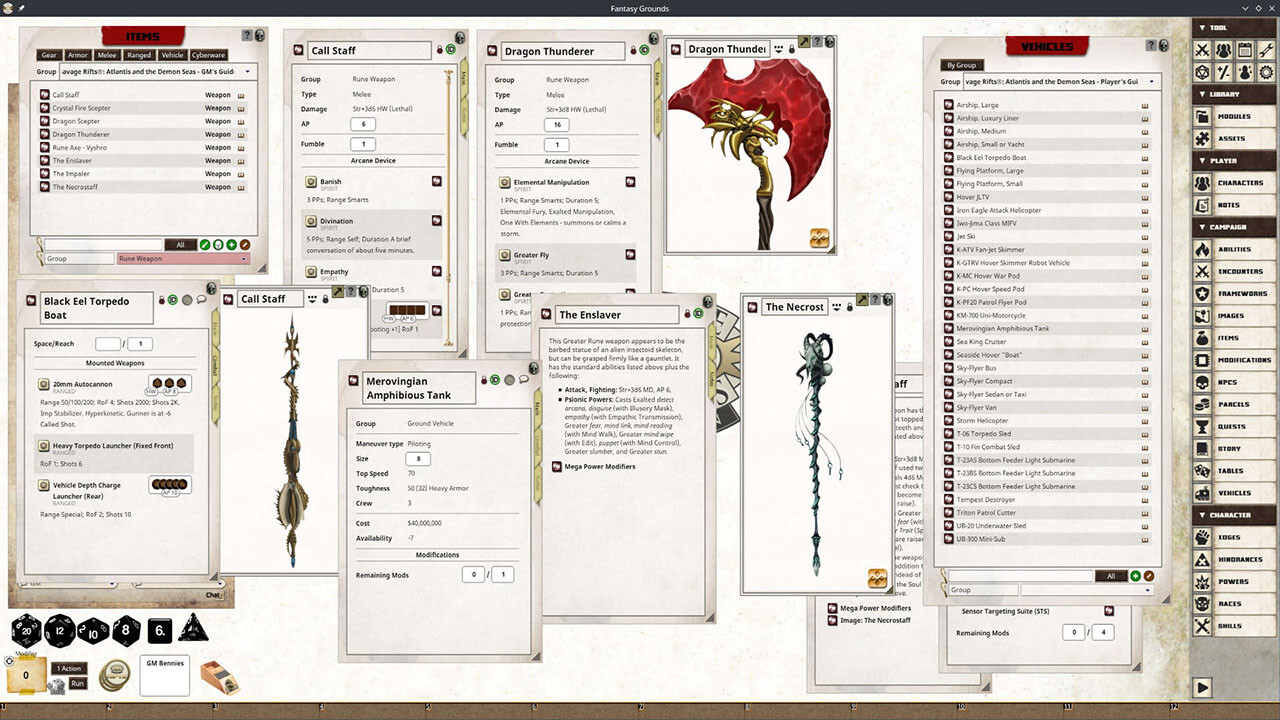The image size is (1280, 720).
Task: Click the calendar tool icon
Action: [1245, 50]
